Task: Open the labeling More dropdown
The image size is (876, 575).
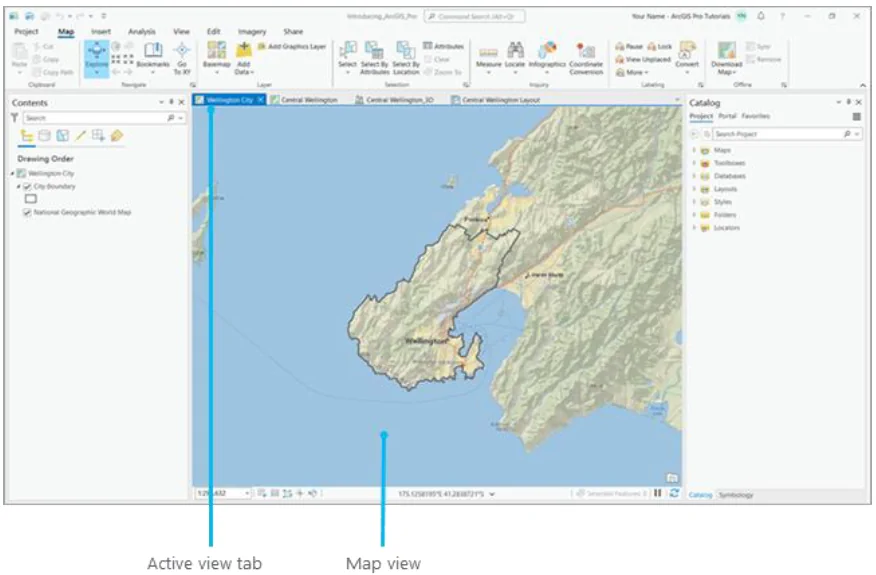Action: [632, 73]
